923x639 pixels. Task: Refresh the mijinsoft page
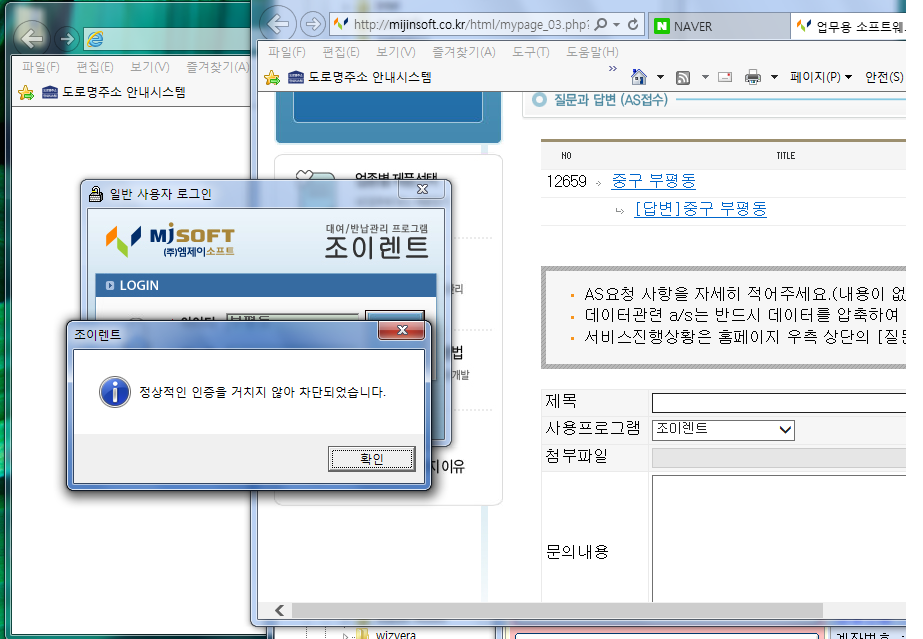(633, 24)
